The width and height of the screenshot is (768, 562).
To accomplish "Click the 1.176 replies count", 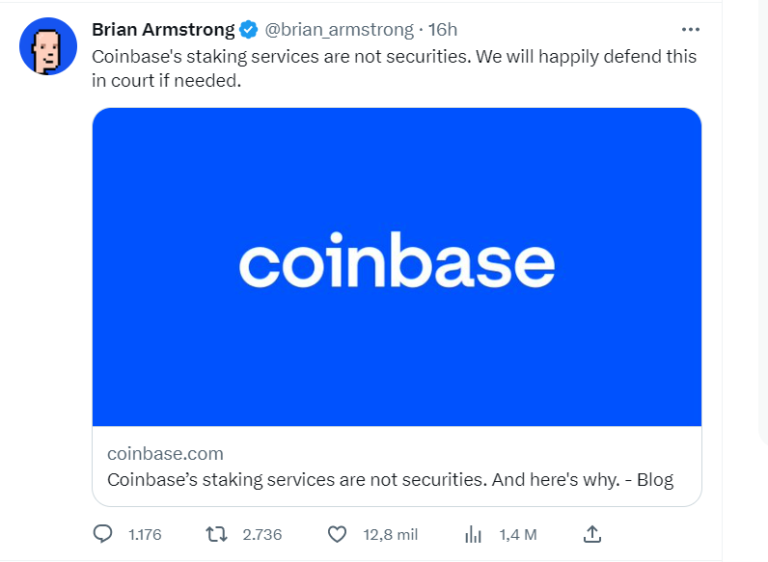I will click(145, 535).
